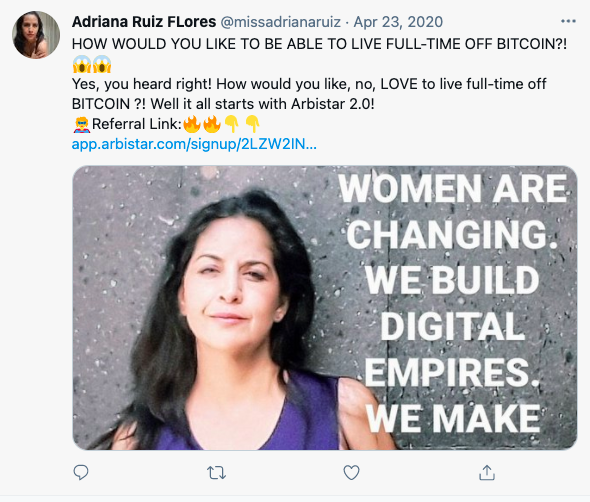Click the 'Referral Link:' text
This screenshot has width=590, height=502.
(137, 124)
